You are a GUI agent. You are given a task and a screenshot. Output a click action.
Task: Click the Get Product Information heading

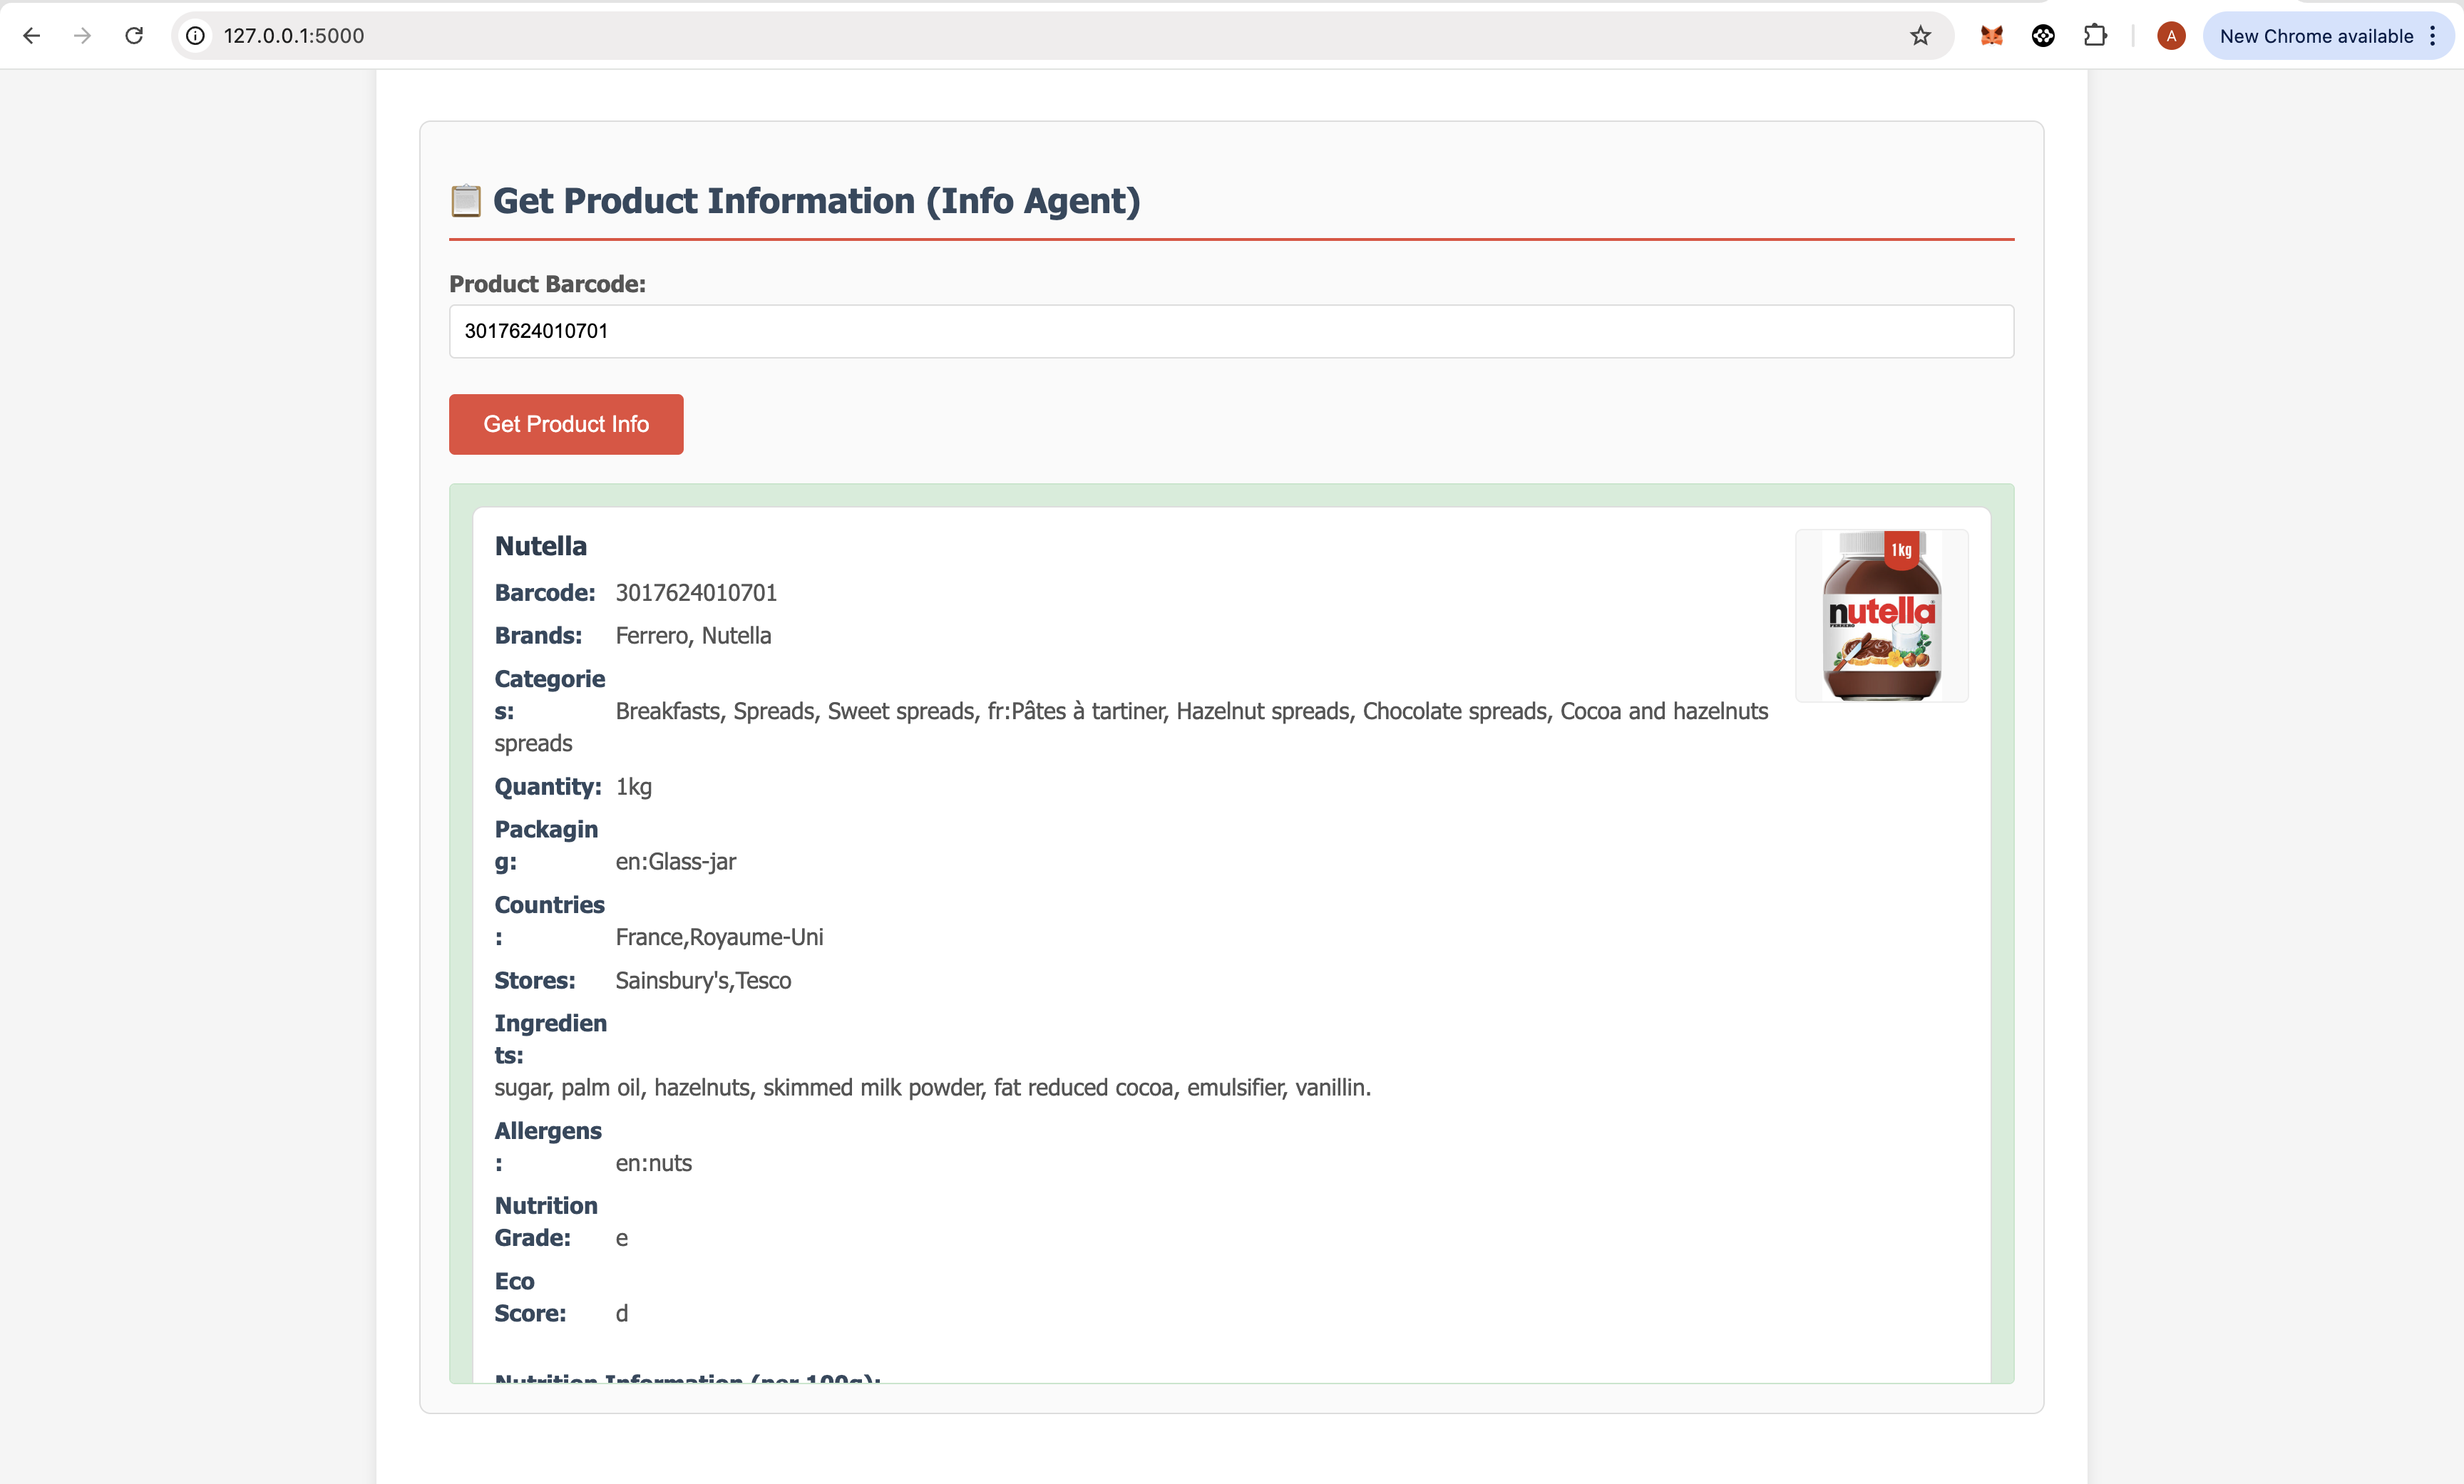click(x=816, y=201)
